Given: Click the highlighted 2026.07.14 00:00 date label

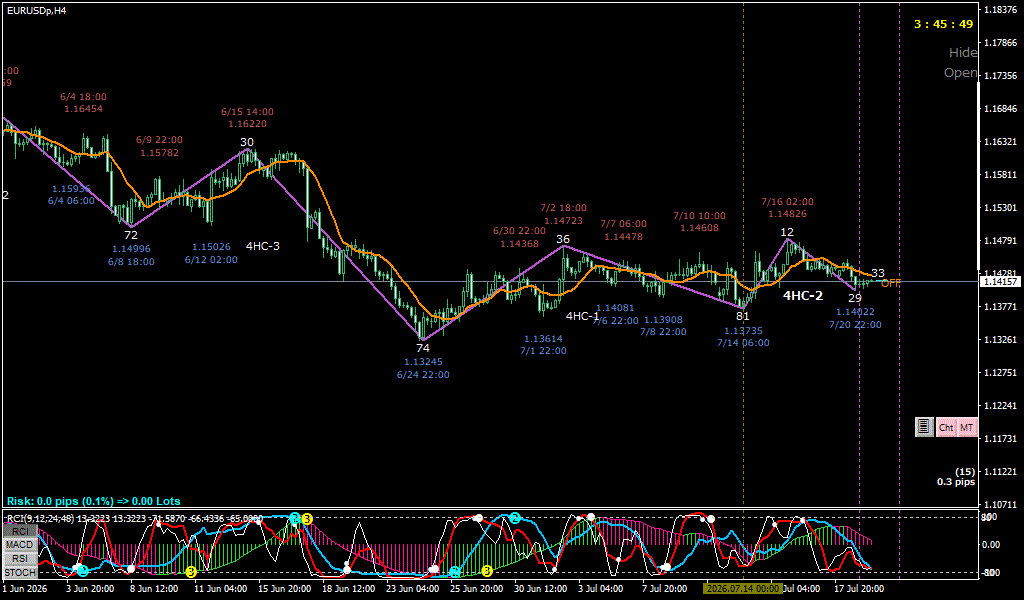Looking at the screenshot, I should click(x=743, y=588).
